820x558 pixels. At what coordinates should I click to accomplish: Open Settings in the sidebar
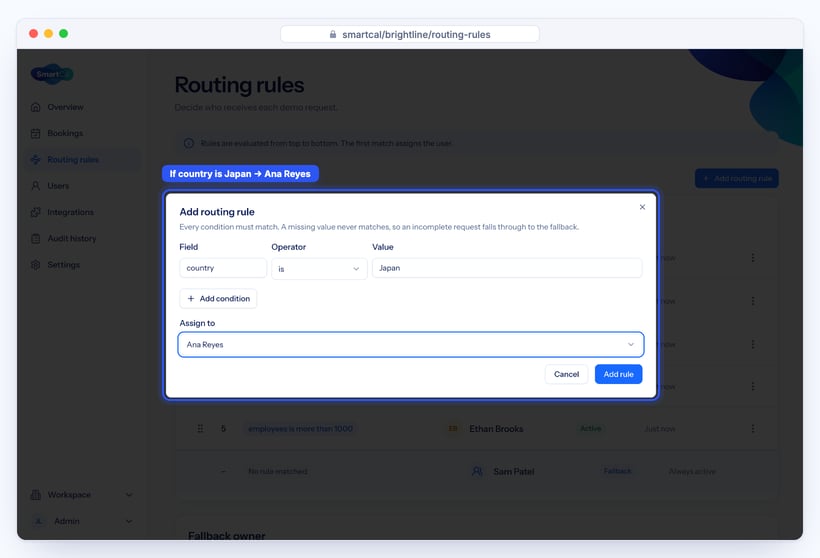pos(82,265)
